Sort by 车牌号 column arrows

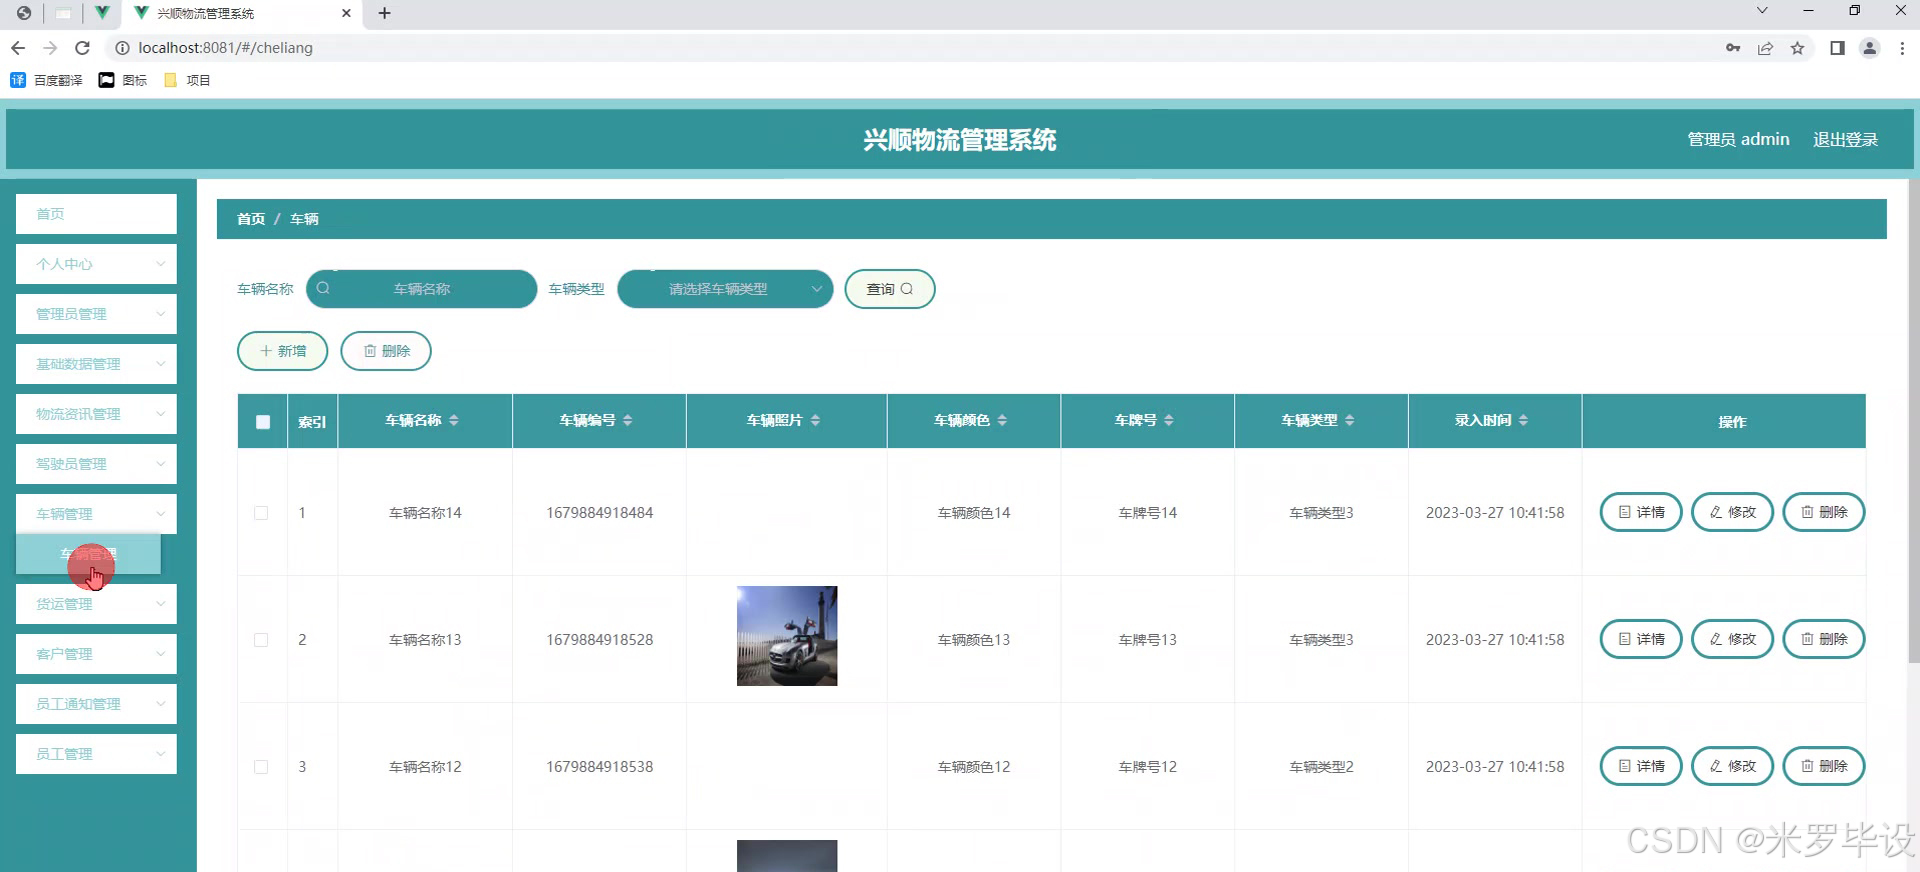point(1169,420)
